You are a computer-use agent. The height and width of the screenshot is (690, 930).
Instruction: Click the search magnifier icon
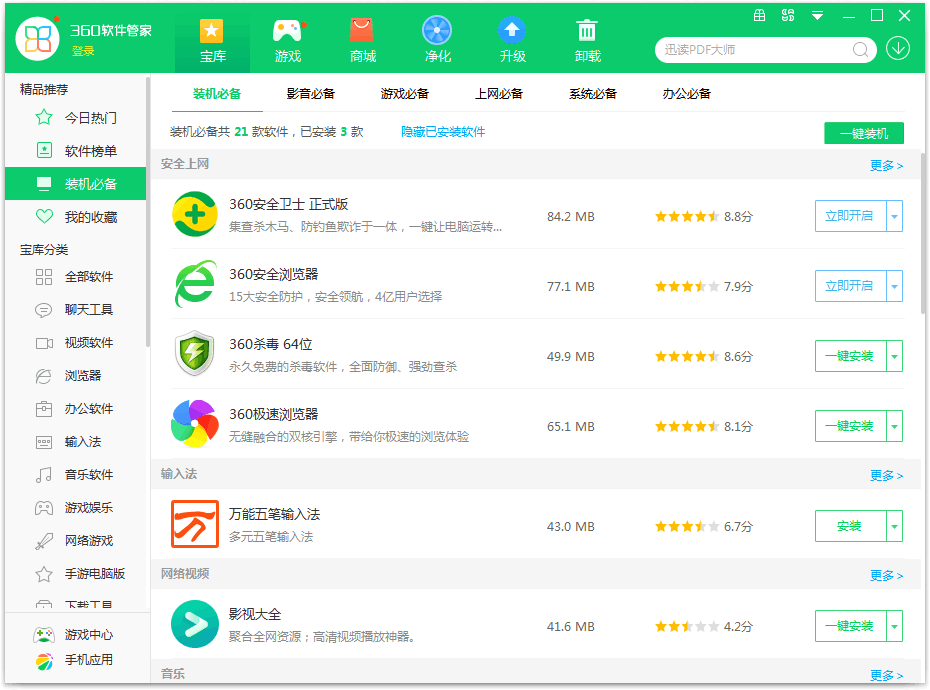861,50
